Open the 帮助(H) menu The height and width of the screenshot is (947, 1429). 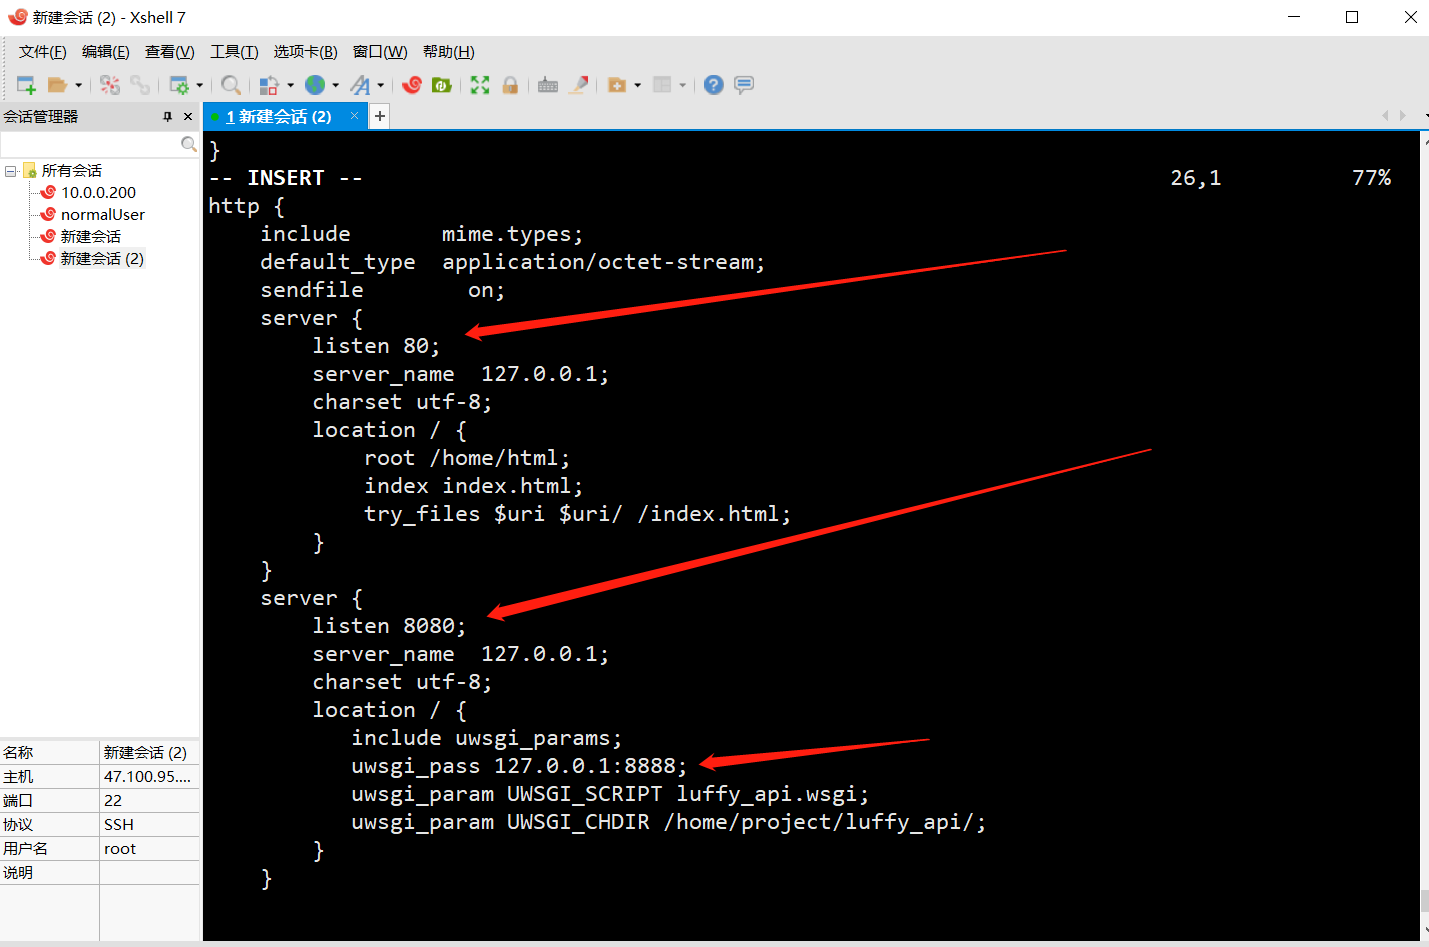tap(449, 52)
